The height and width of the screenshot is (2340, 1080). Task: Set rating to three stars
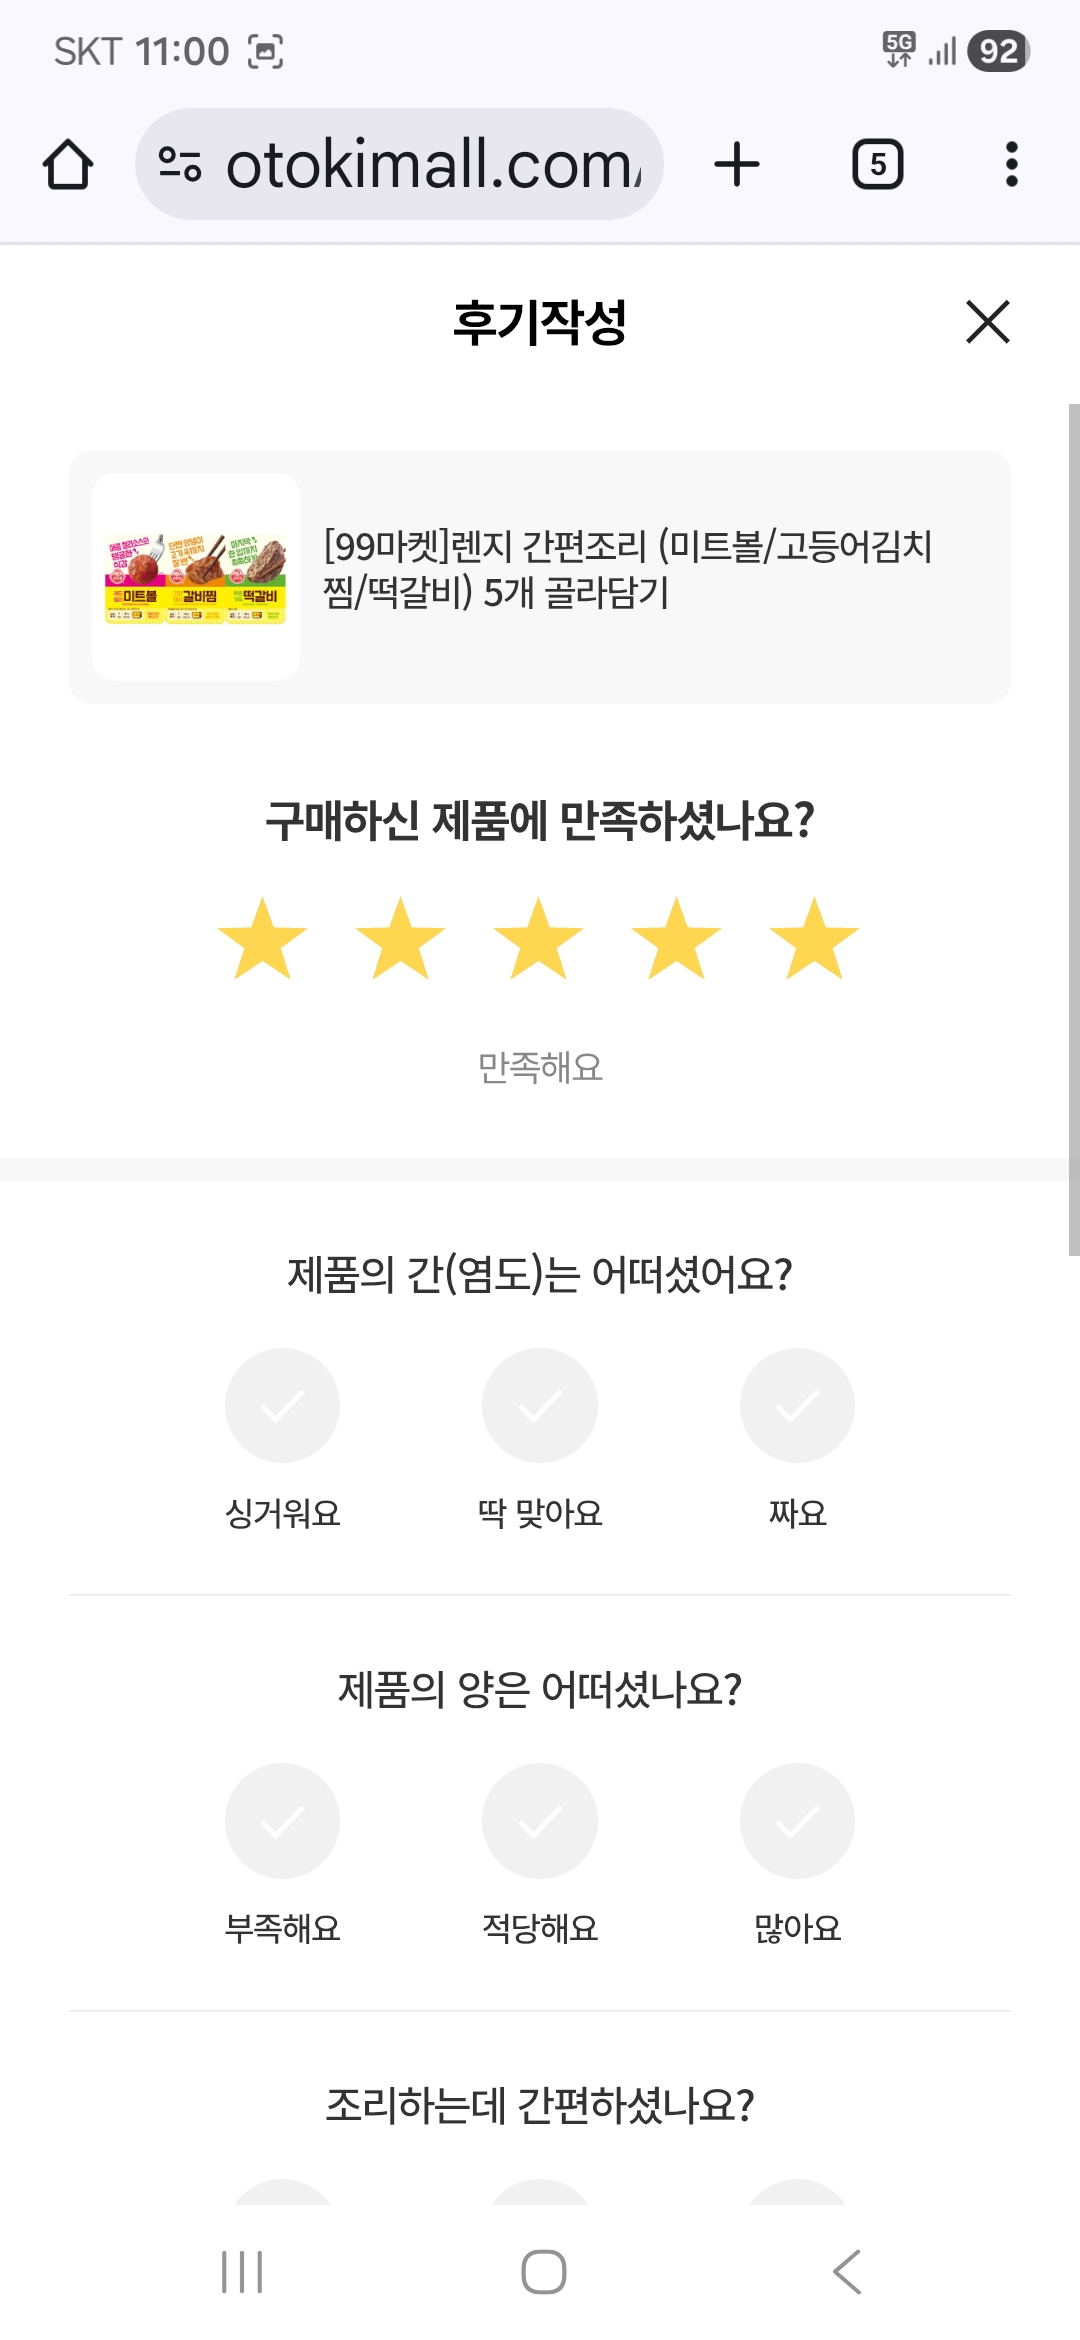(539, 939)
